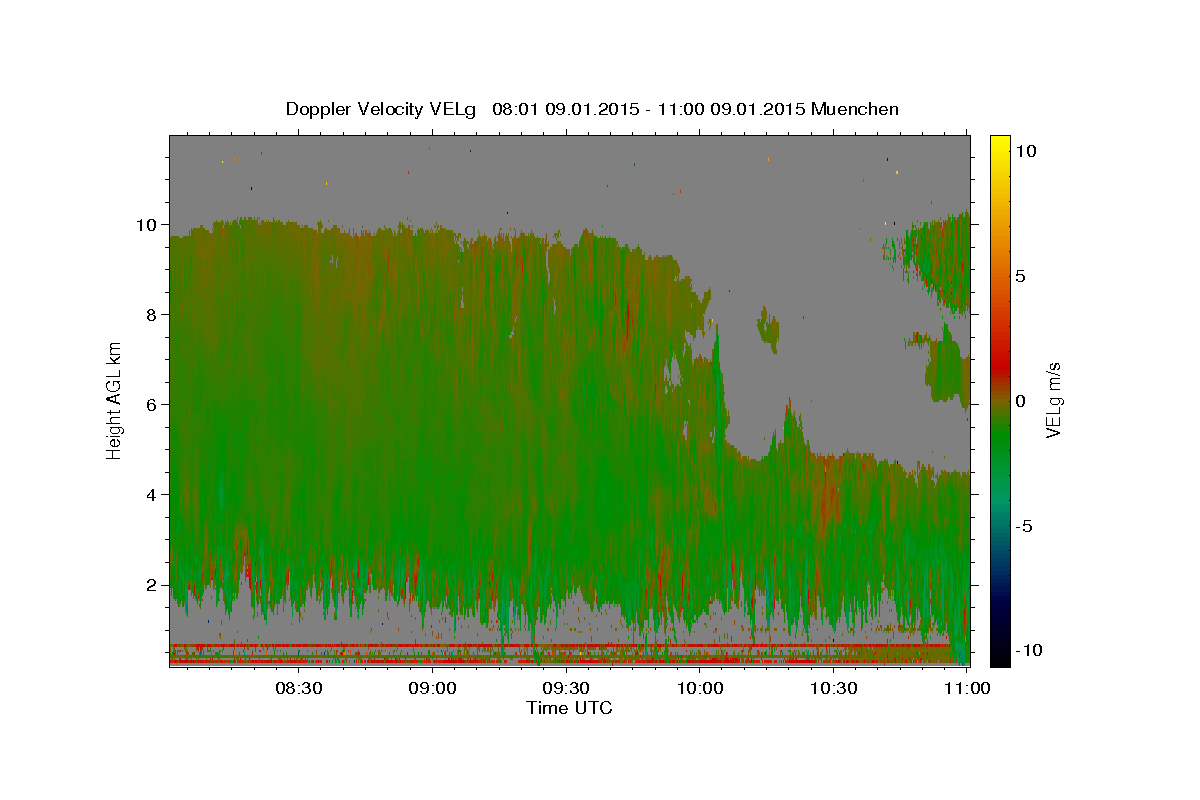This screenshot has height=800, width=1200.
Task: Click the '10:00' time axis label
Action: (x=700, y=688)
